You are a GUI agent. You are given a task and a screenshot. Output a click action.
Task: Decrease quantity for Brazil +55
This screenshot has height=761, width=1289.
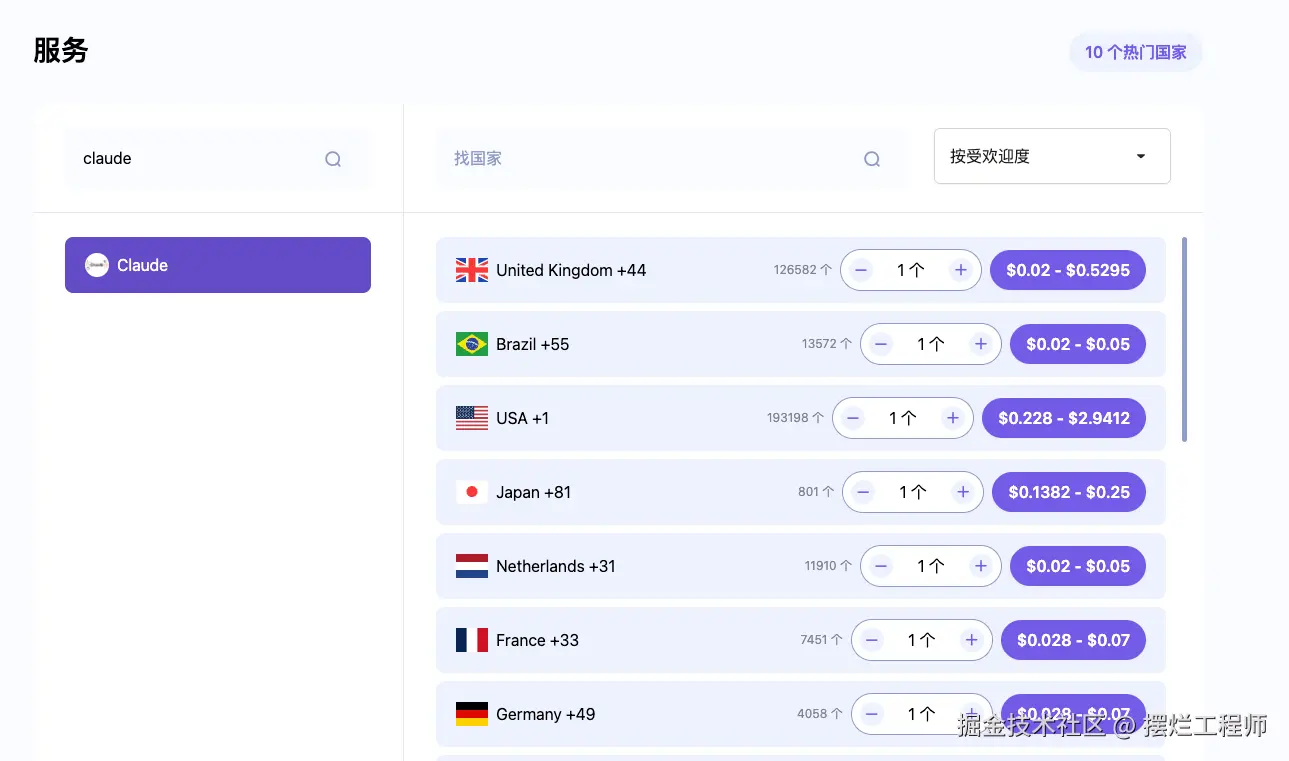tap(881, 344)
